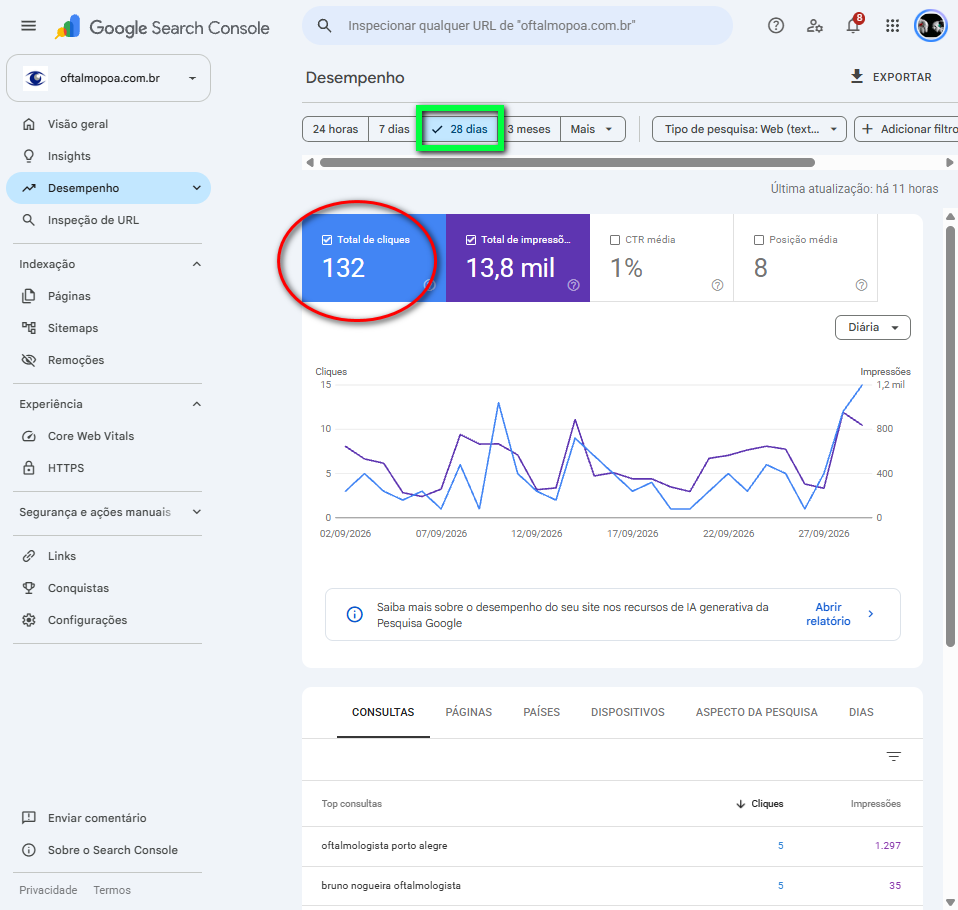Click the Conquistas trophy icon
Viewport: 958px width, 910px height.
29,588
